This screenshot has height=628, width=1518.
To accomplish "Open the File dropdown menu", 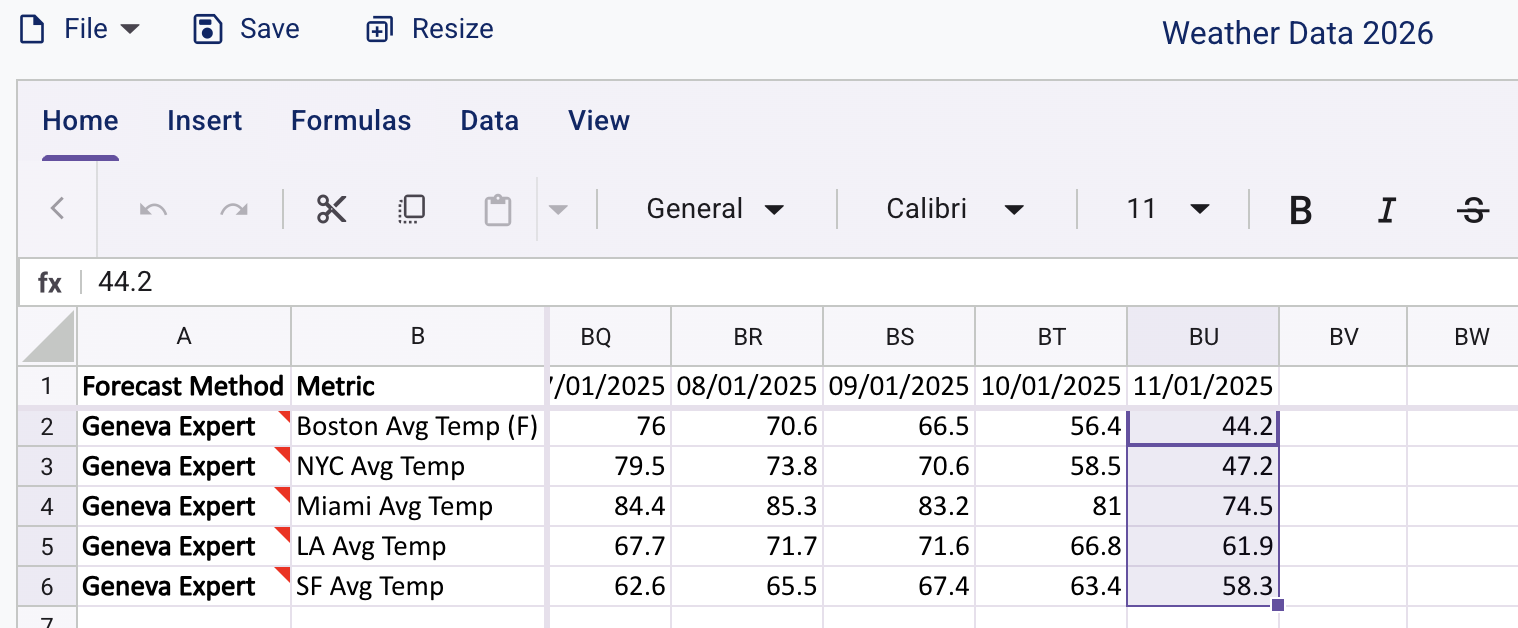I will 82,29.
